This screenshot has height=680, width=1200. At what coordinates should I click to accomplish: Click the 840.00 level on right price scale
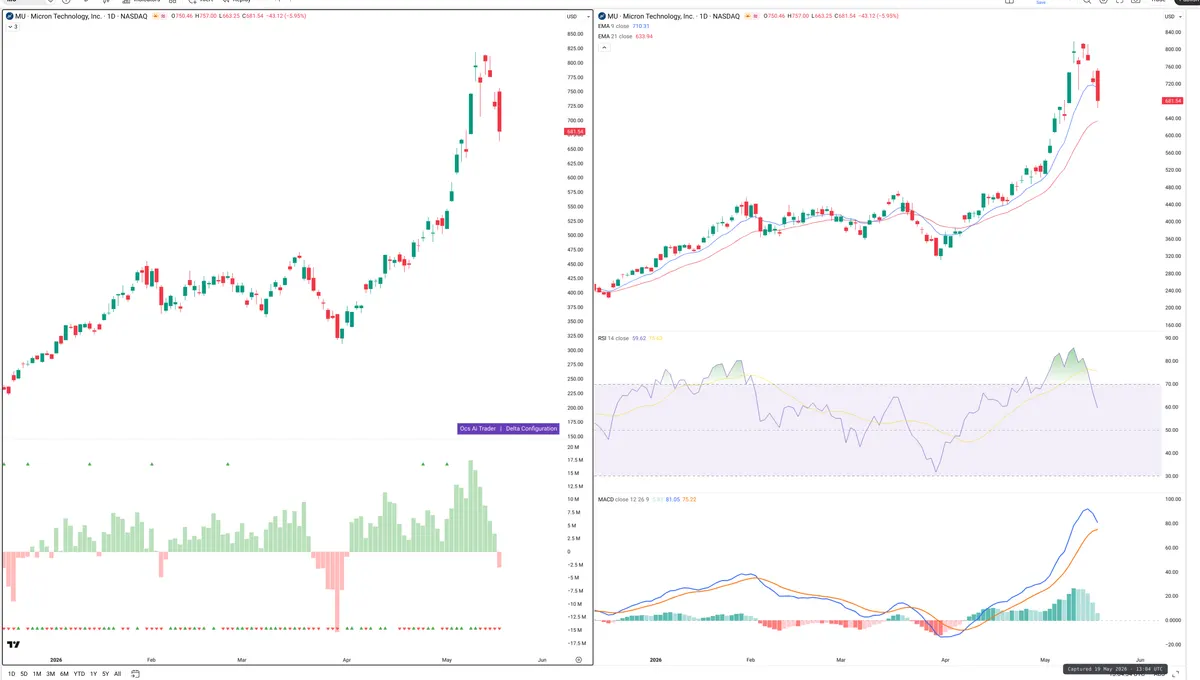(x=1173, y=32)
